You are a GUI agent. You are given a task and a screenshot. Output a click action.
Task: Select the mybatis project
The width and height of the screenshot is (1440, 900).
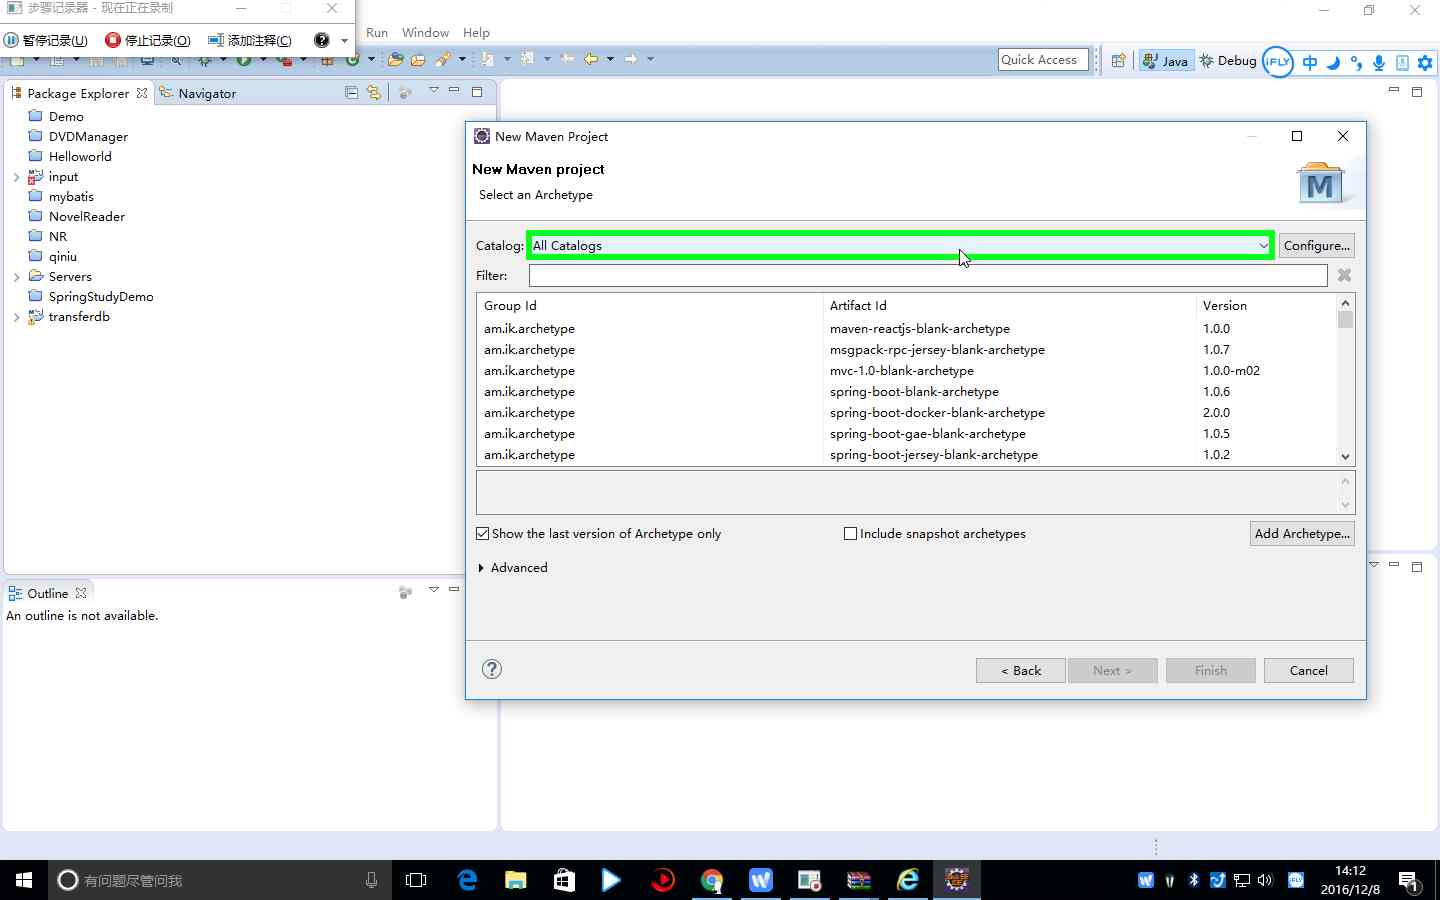(x=61, y=196)
